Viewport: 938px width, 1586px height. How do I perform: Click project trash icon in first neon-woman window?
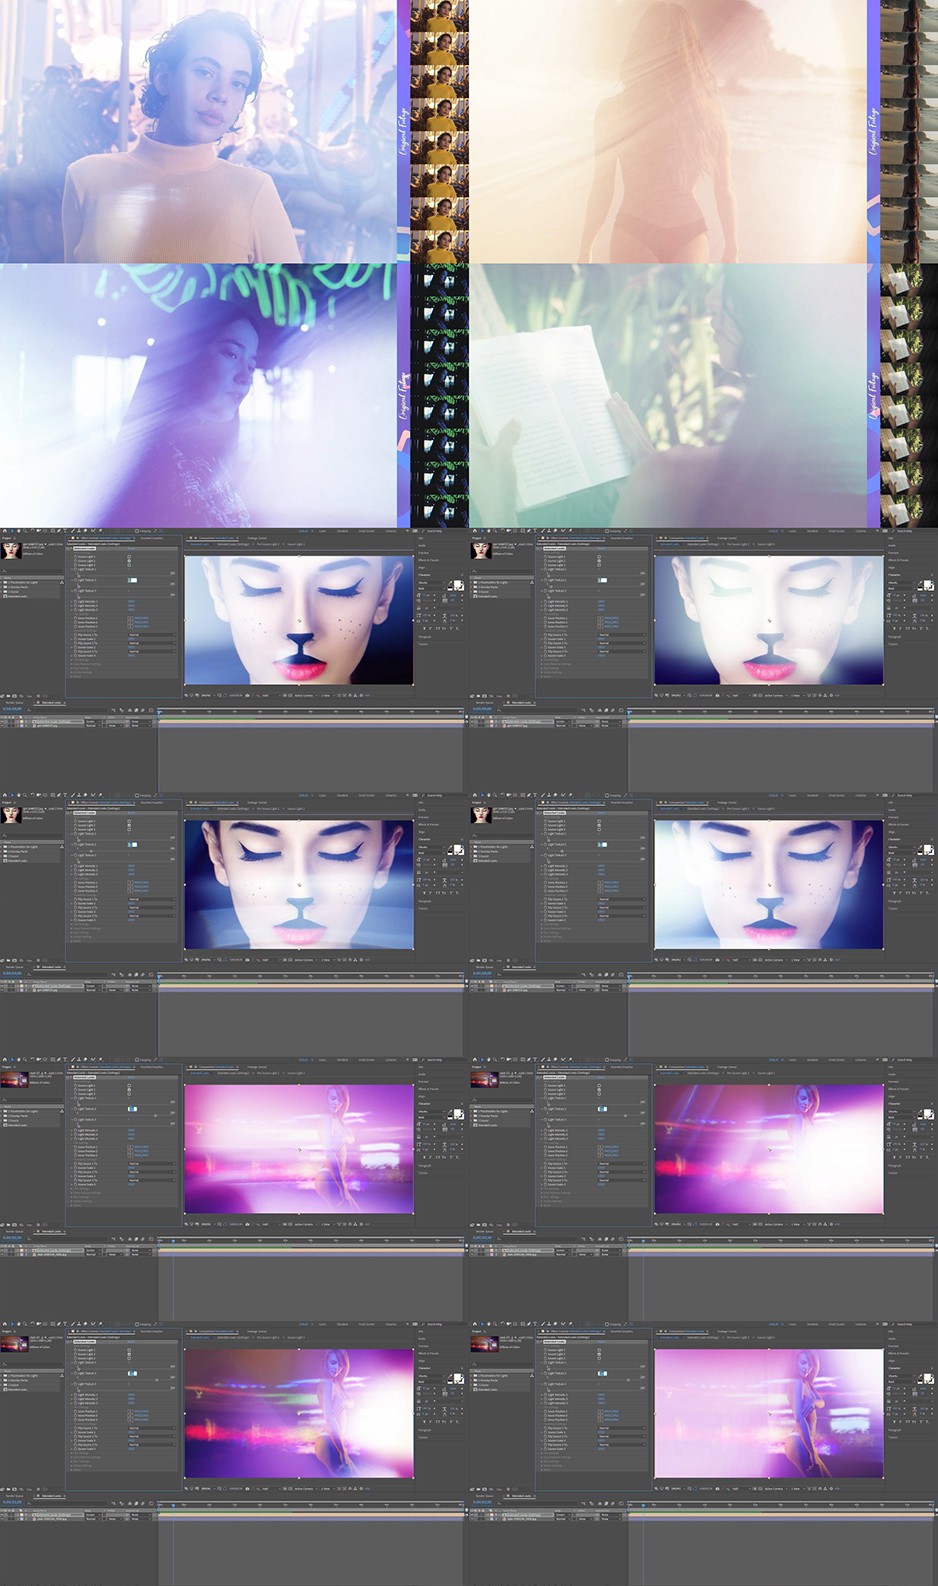38,1225
